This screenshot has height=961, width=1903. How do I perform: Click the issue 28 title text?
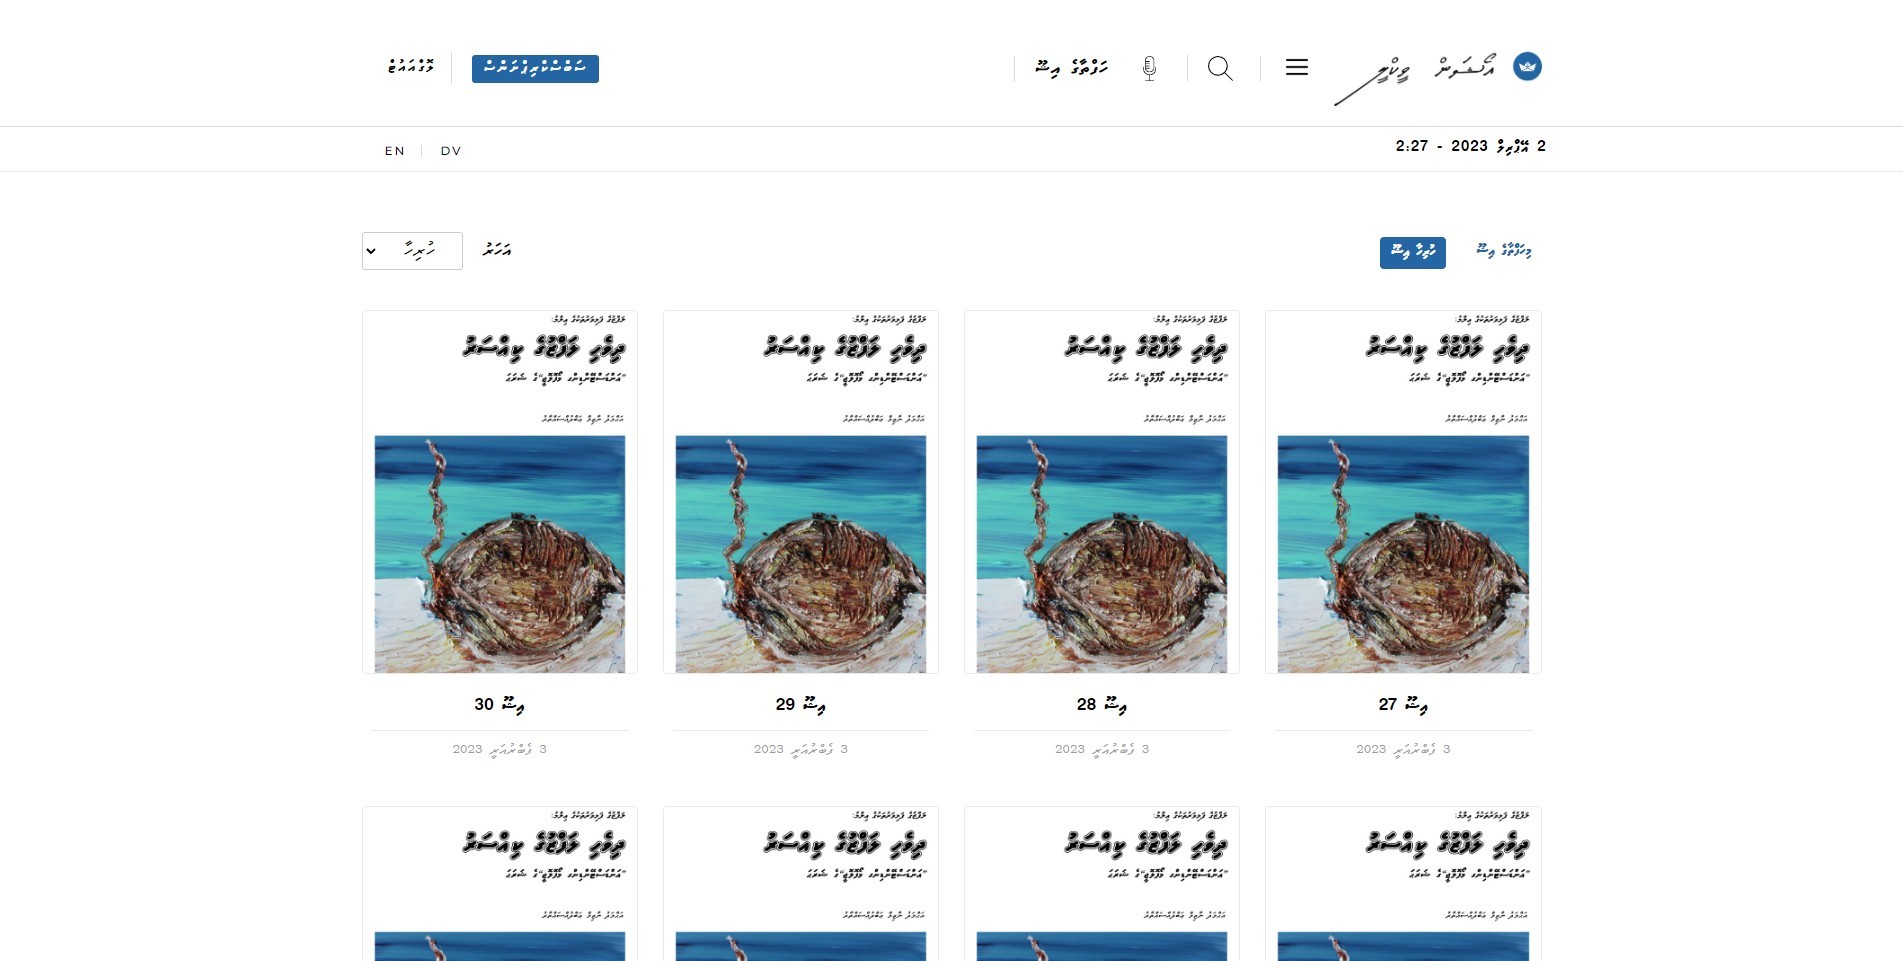1102,705
